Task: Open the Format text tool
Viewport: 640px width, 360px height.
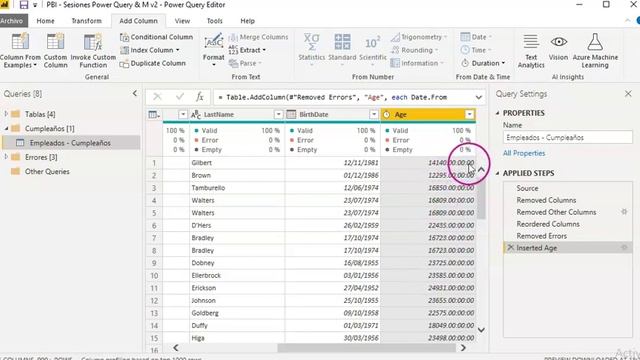Action: click(x=213, y=49)
